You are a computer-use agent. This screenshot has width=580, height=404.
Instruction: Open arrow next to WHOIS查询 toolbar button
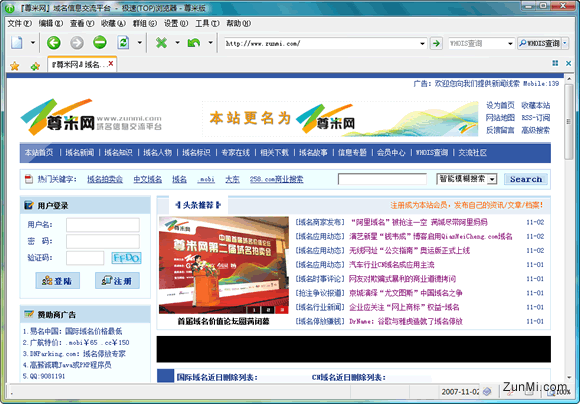point(565,43)
